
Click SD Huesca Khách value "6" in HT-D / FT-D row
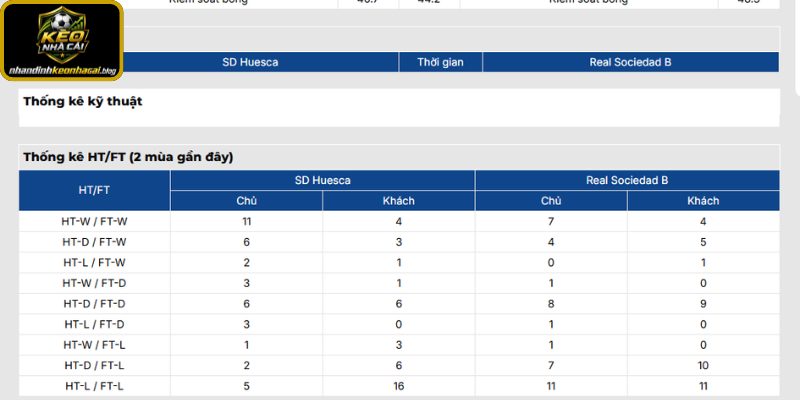pyautogui.click(x=398, y=304)
